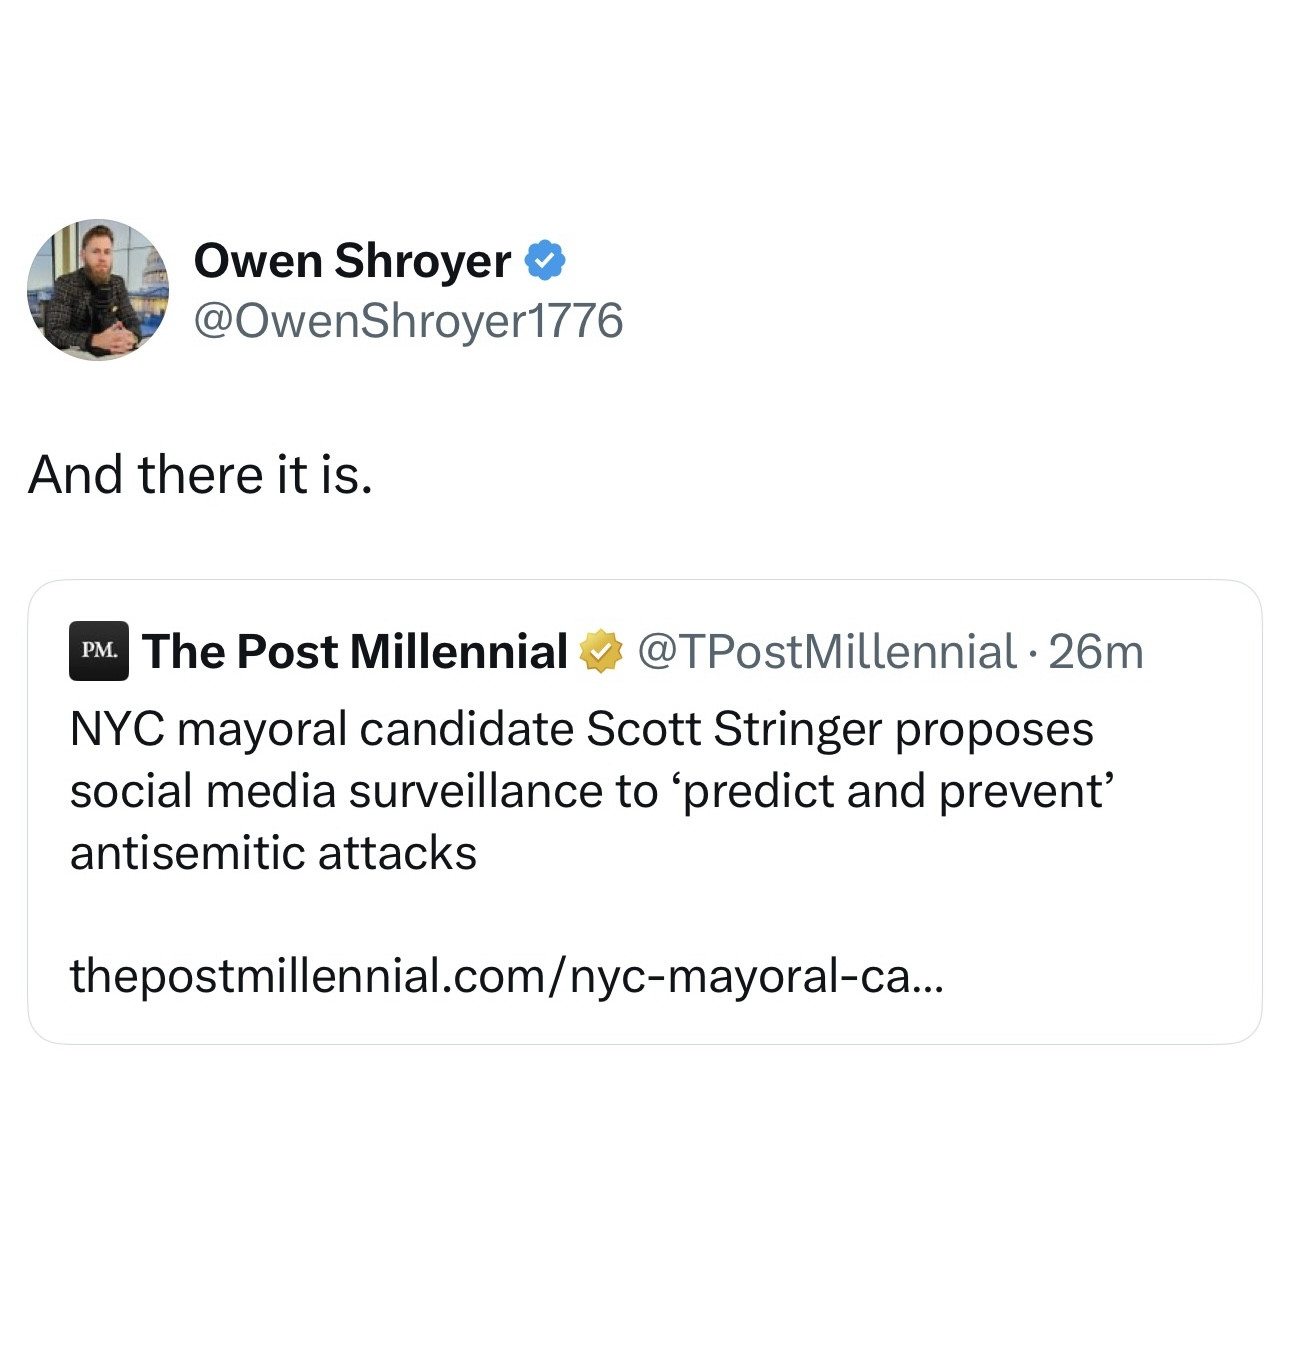Click the word "proposes" in the headline
This screenshot has width=1290, height=1346.
point(994,729)
